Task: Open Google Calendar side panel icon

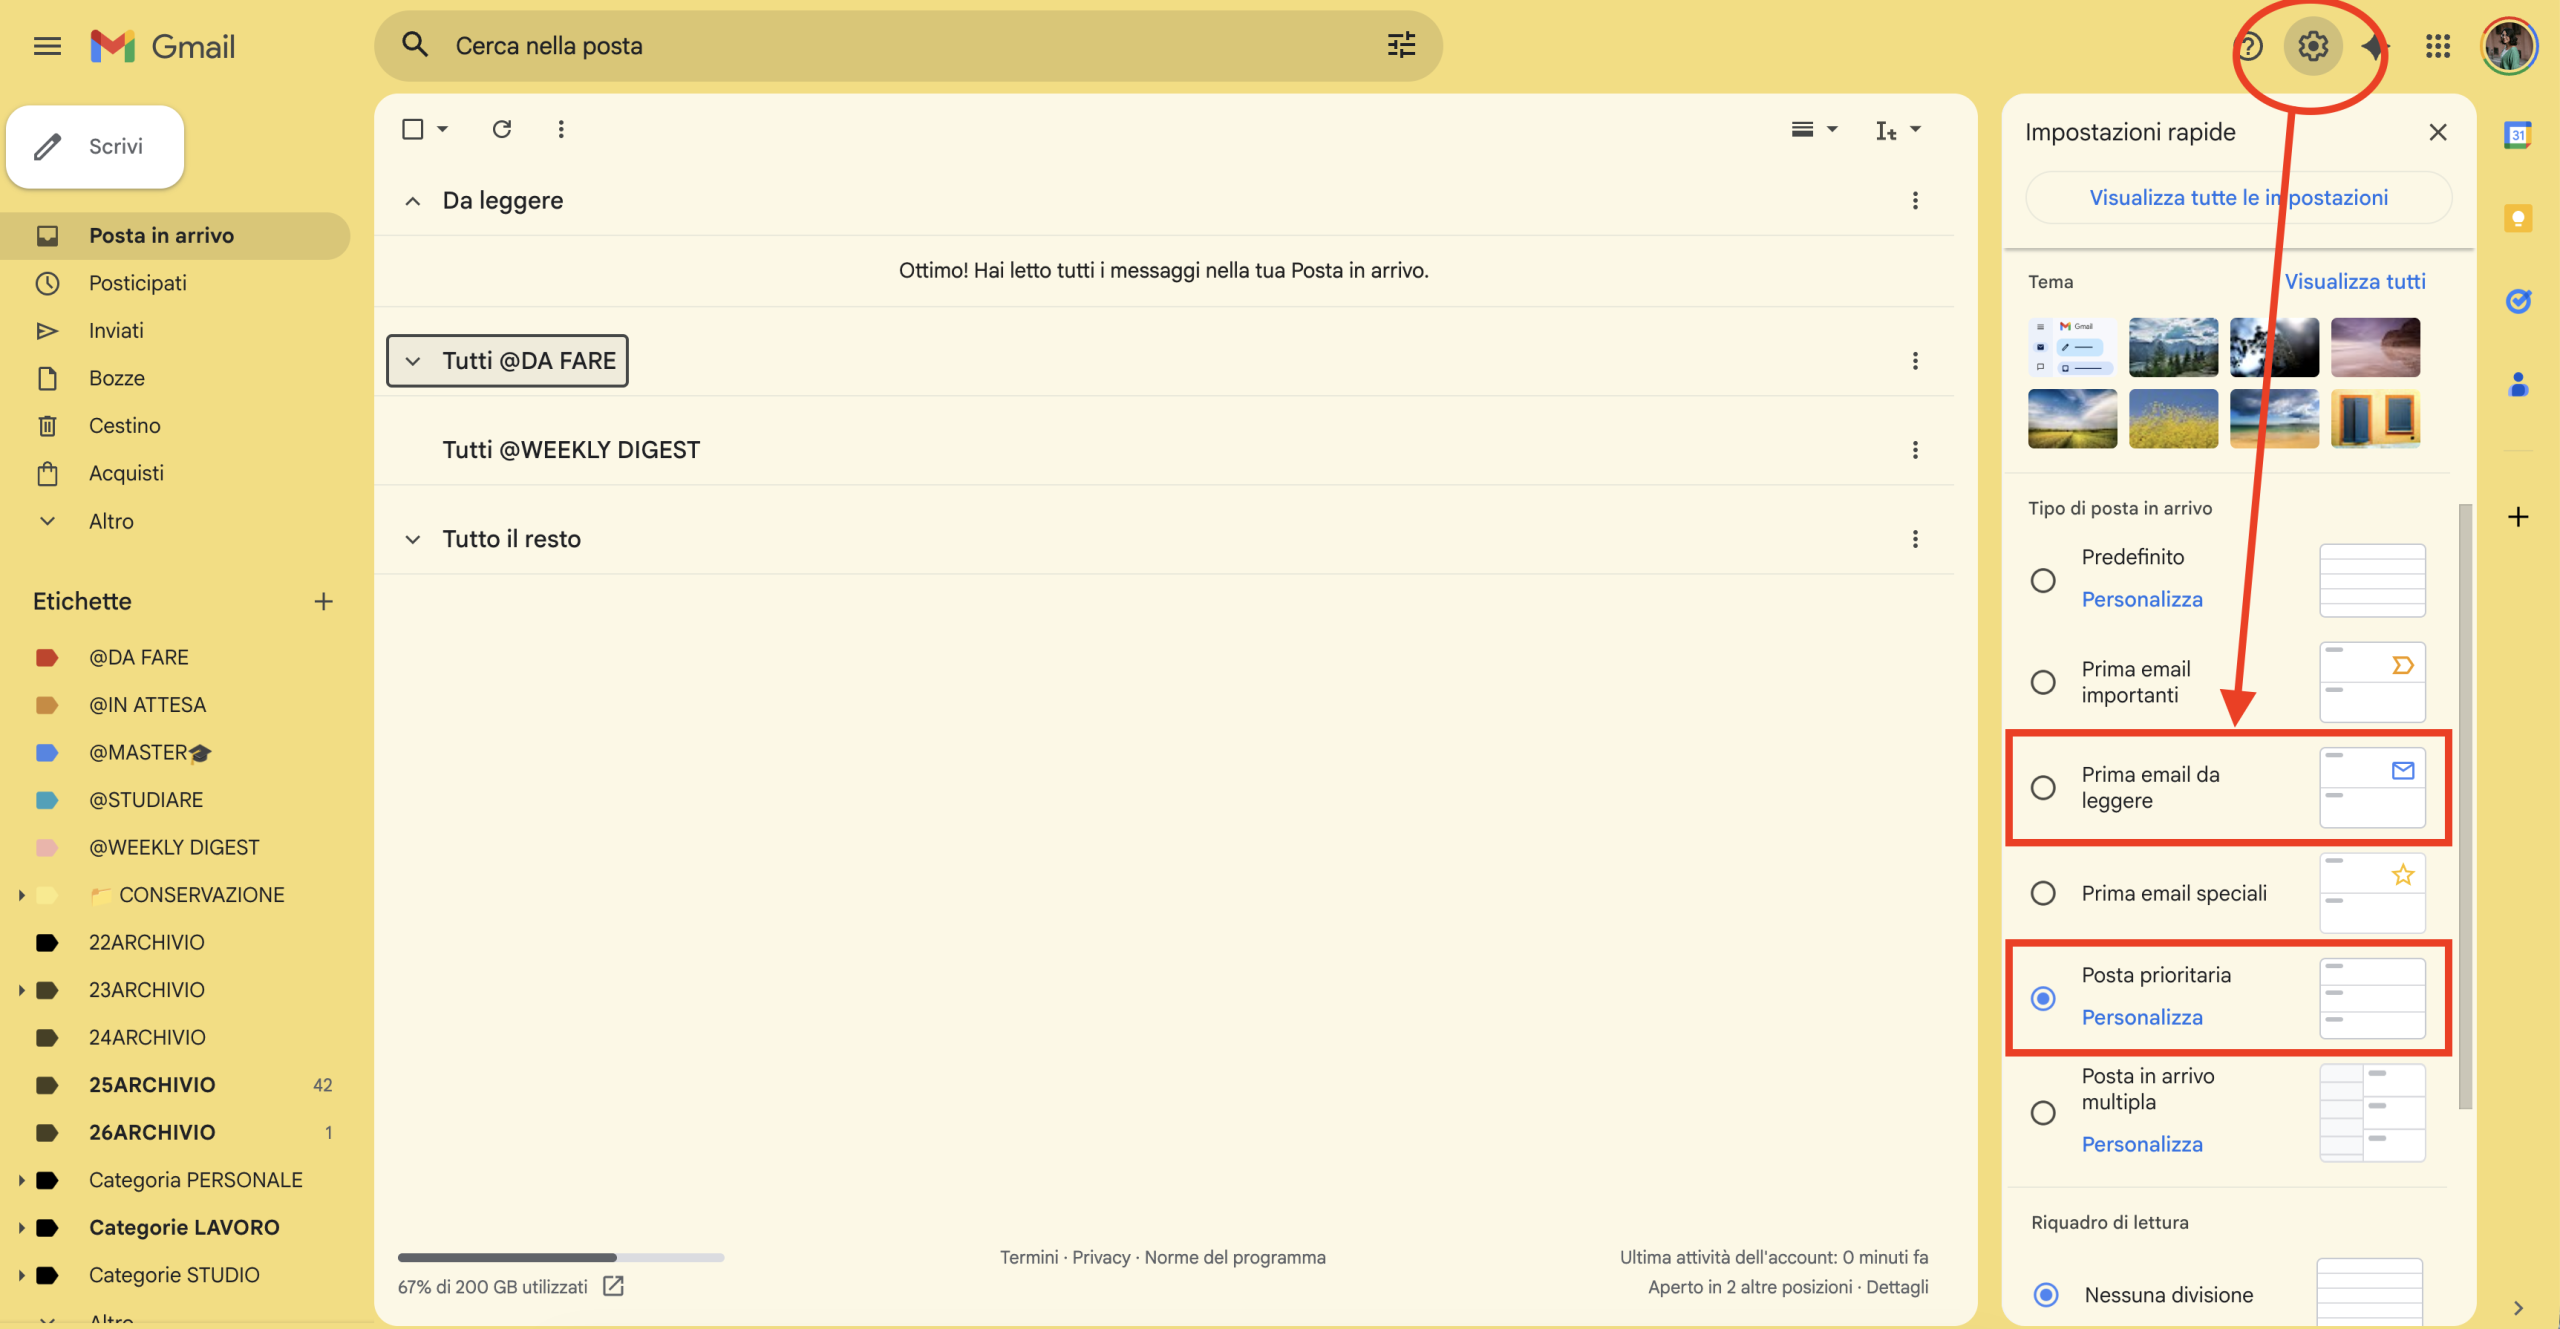Action: click(2517, 134)
